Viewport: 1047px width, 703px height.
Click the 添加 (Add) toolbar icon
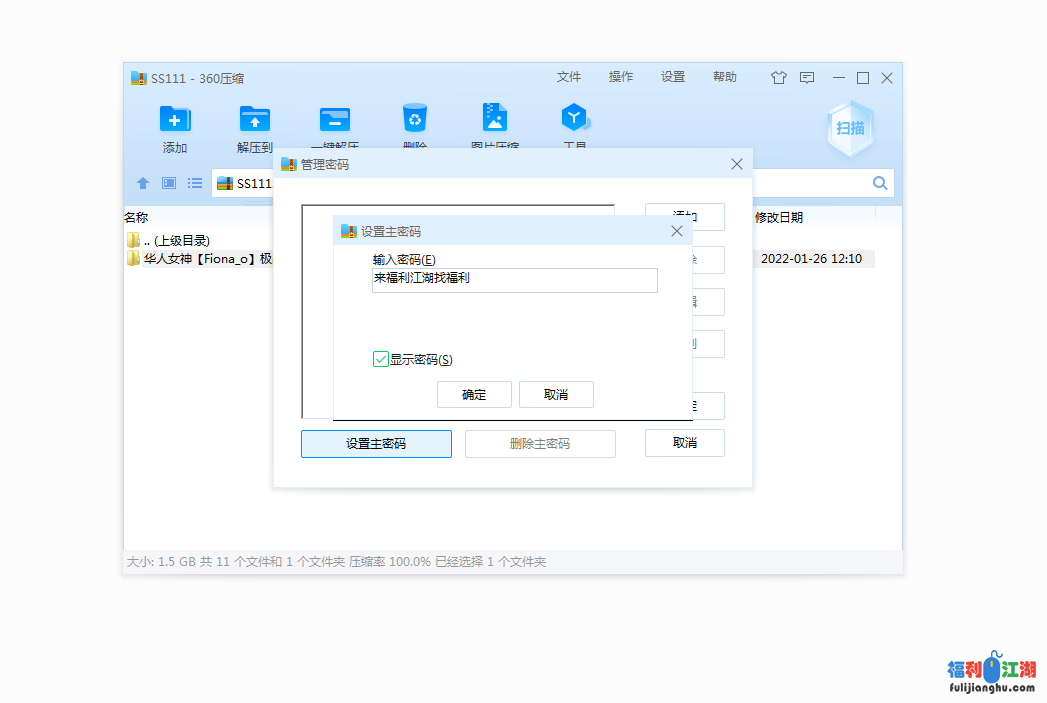click(x=175, y=120)
